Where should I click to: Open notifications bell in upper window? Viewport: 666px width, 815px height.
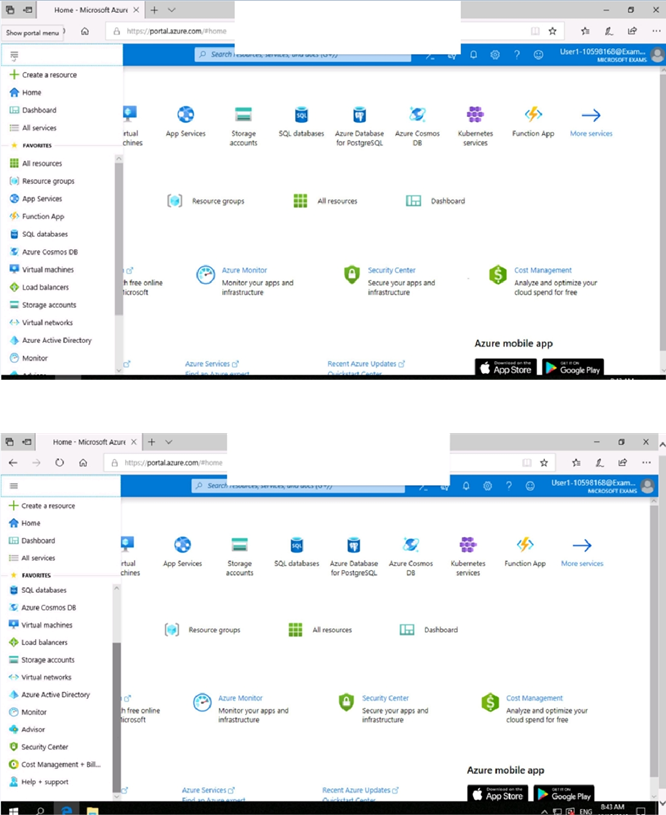[474, 54]
